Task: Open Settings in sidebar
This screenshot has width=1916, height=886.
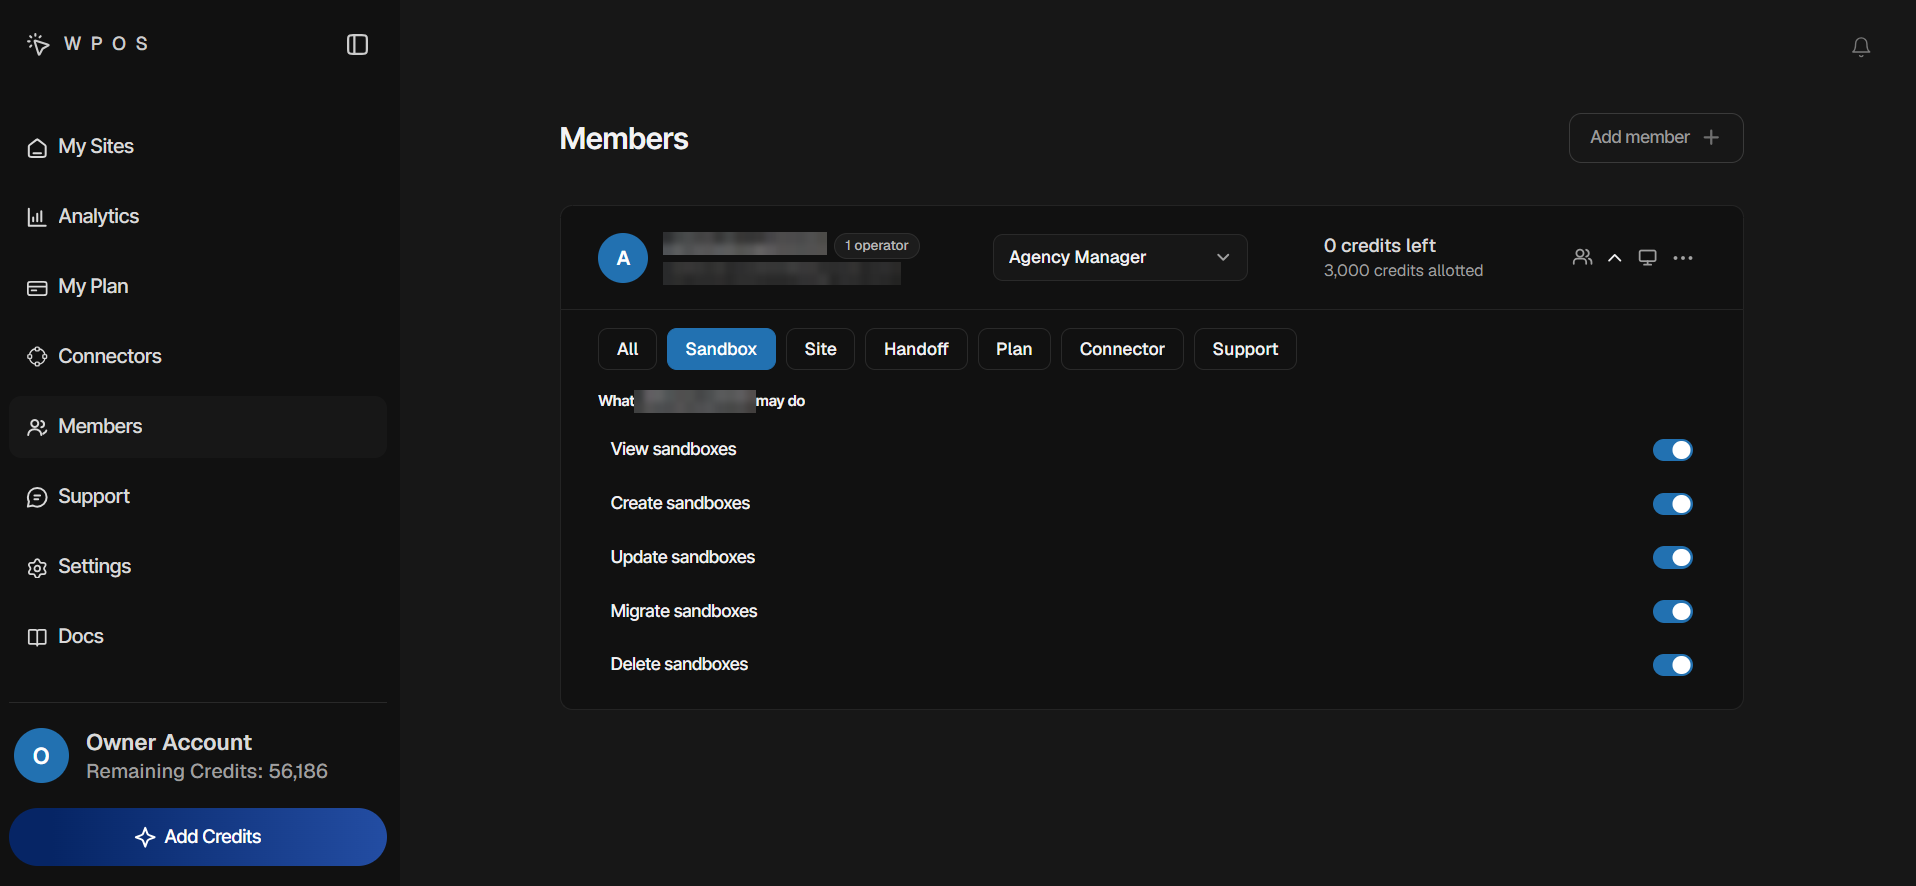Action: click(x=198, y=567)
